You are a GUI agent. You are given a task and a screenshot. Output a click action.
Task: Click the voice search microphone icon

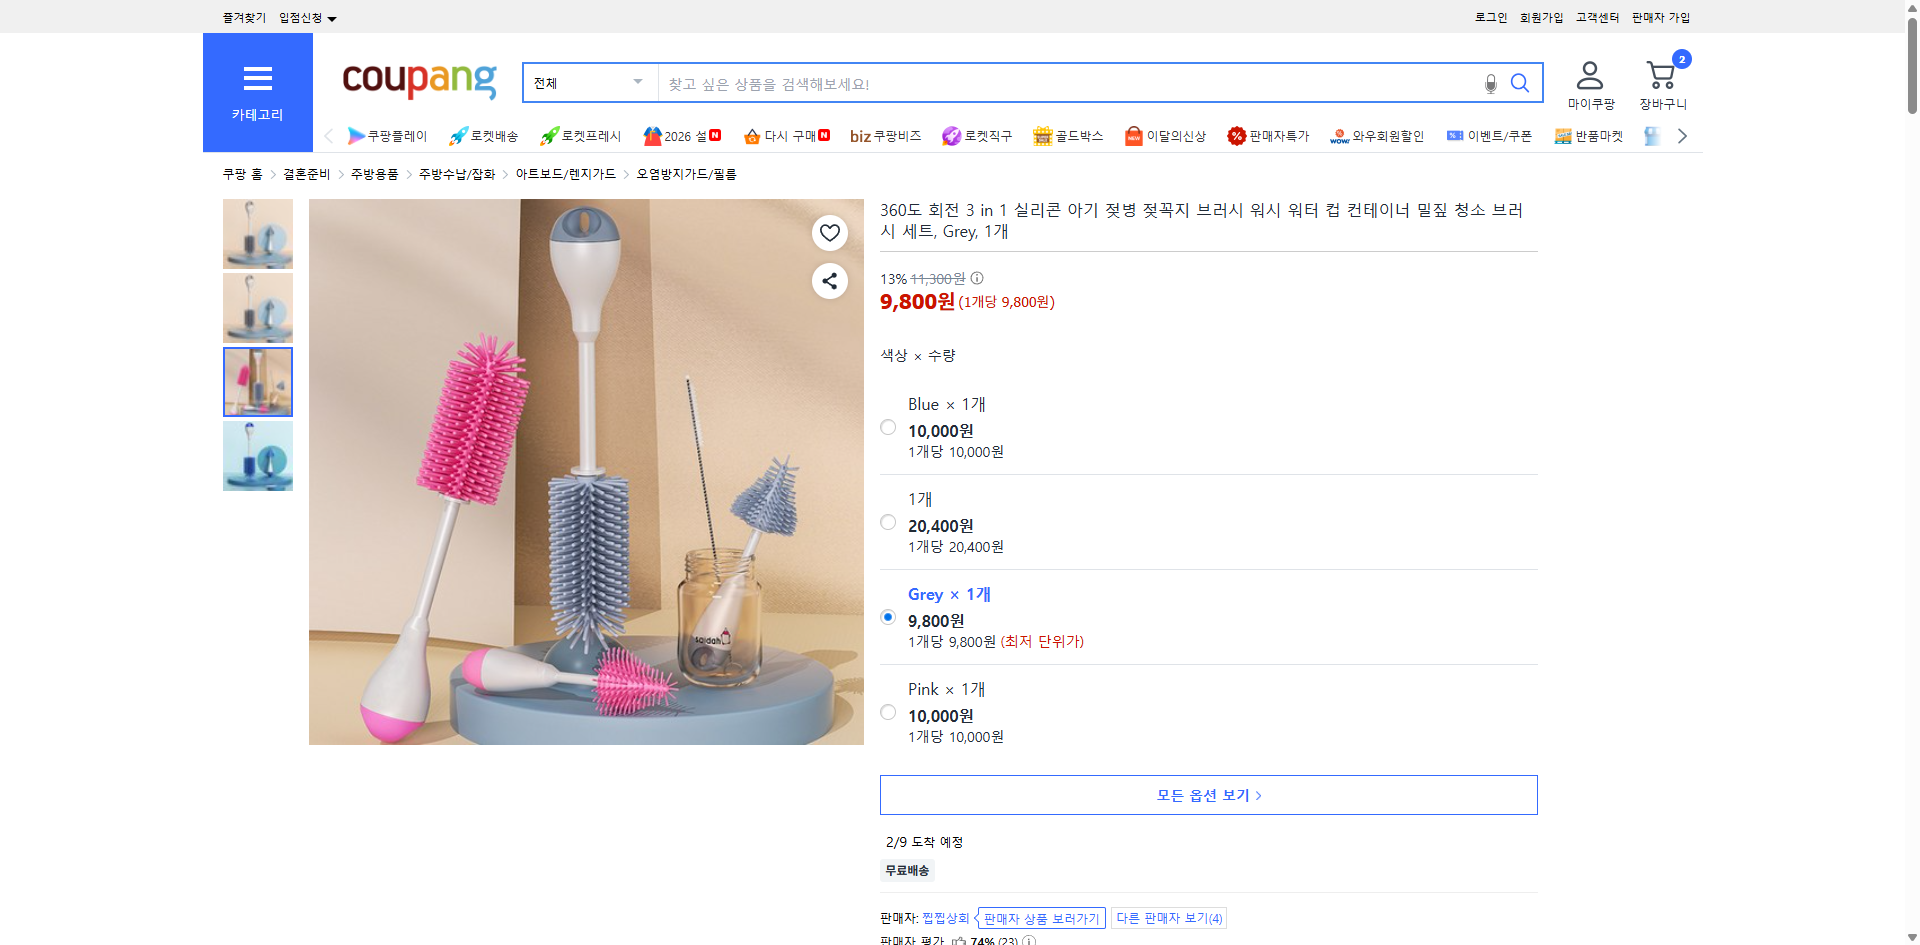1489,83
